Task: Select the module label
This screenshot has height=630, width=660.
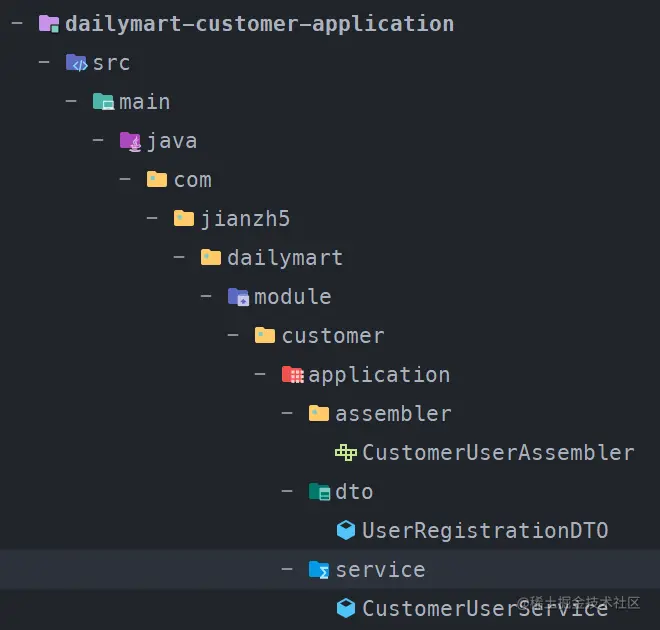Action: click(293, 297)
